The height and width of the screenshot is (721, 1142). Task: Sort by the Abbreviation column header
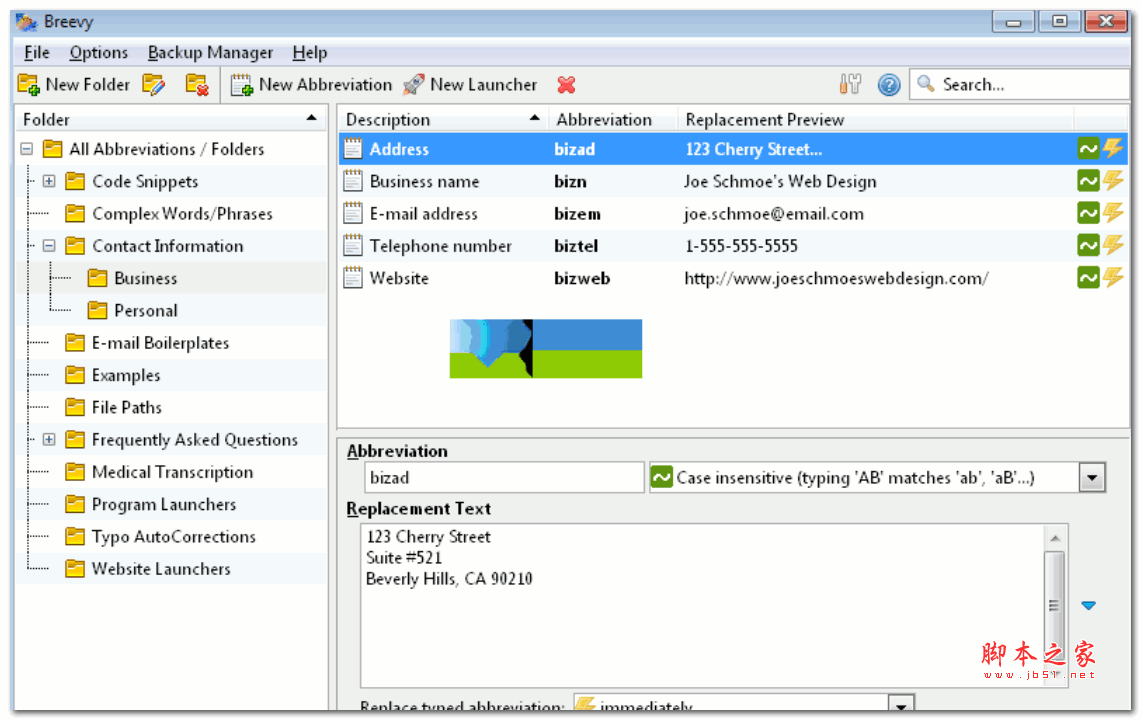pos(613,119)
